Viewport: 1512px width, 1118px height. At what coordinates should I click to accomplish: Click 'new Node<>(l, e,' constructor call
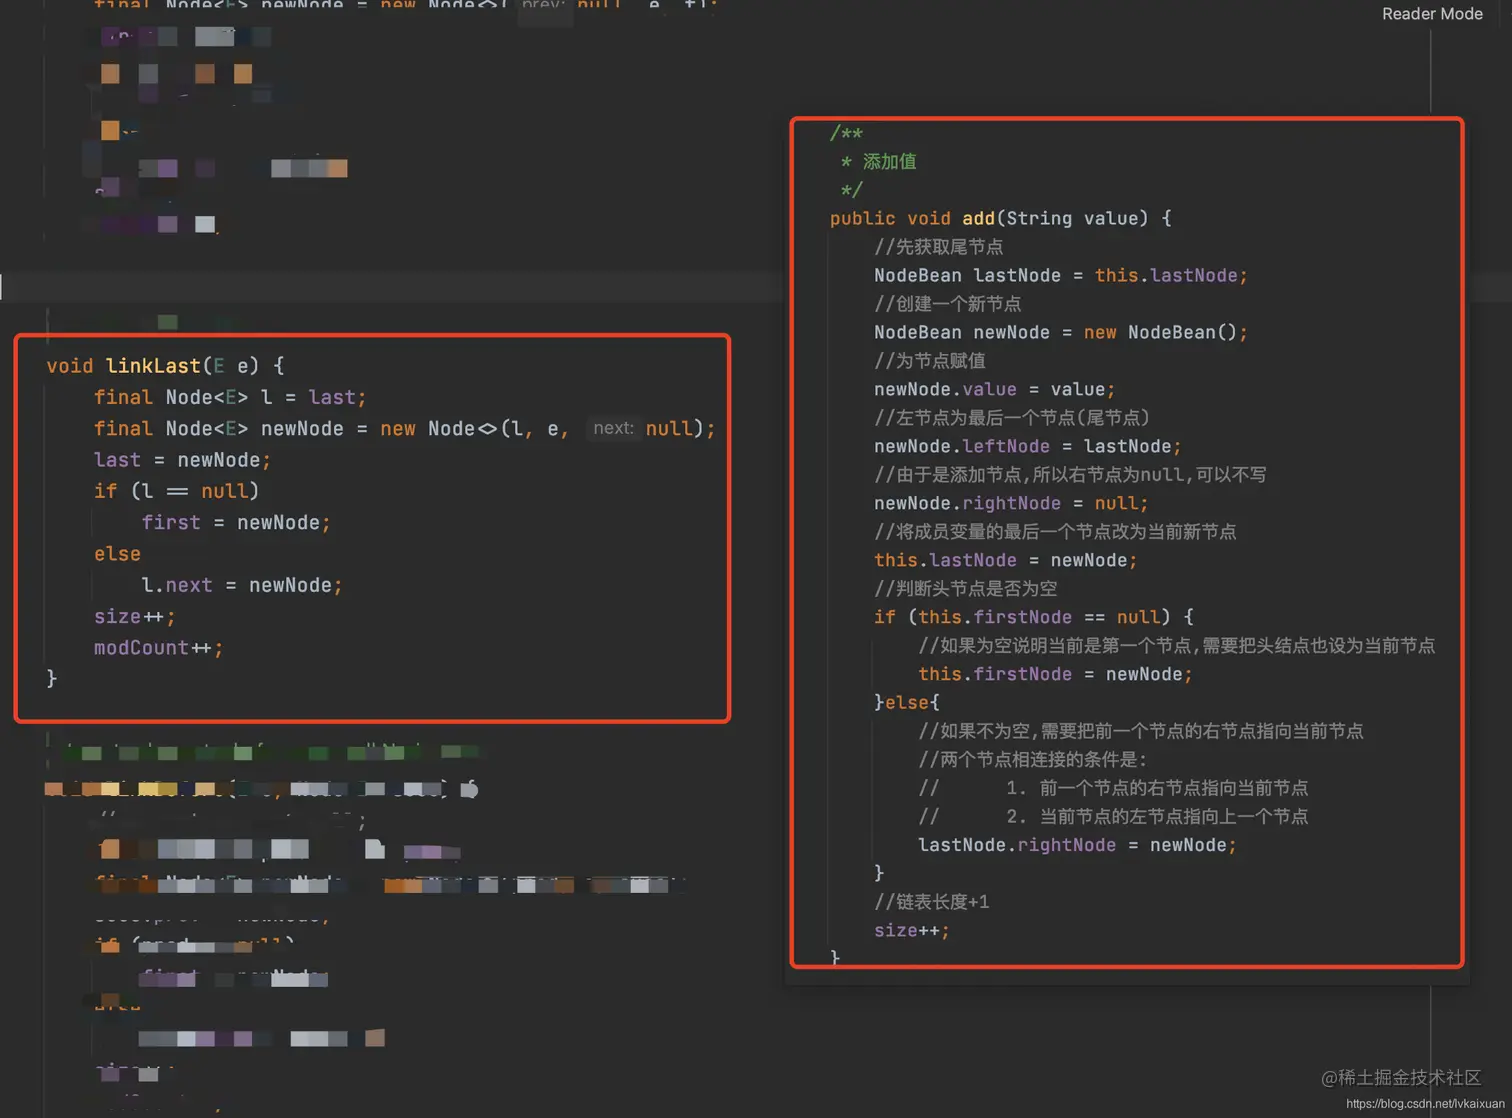475,428
